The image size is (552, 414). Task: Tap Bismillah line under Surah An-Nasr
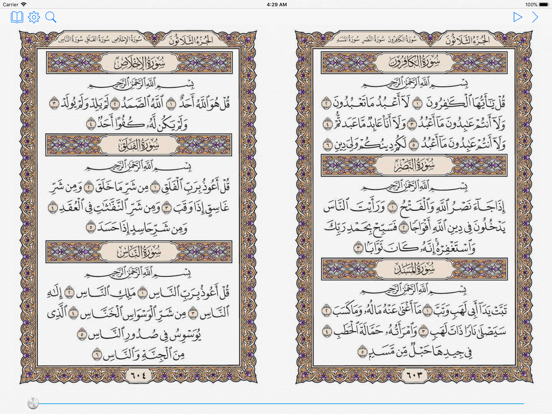(414, 187)
